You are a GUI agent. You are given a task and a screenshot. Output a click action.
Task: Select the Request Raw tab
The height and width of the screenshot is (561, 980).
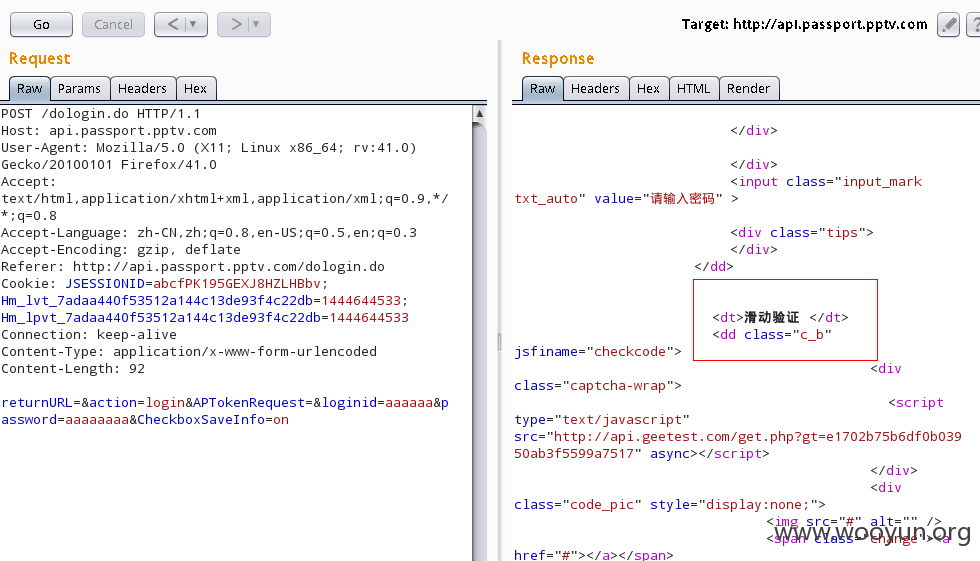point(29,89)
